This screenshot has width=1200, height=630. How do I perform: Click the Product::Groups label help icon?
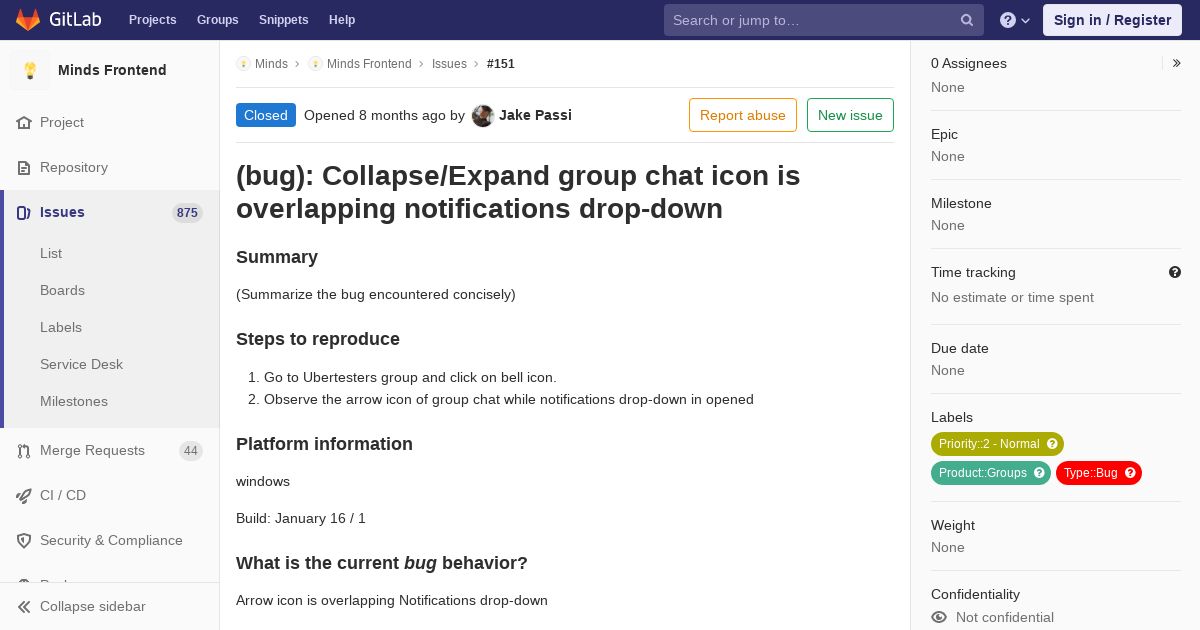pos(1039,473)
